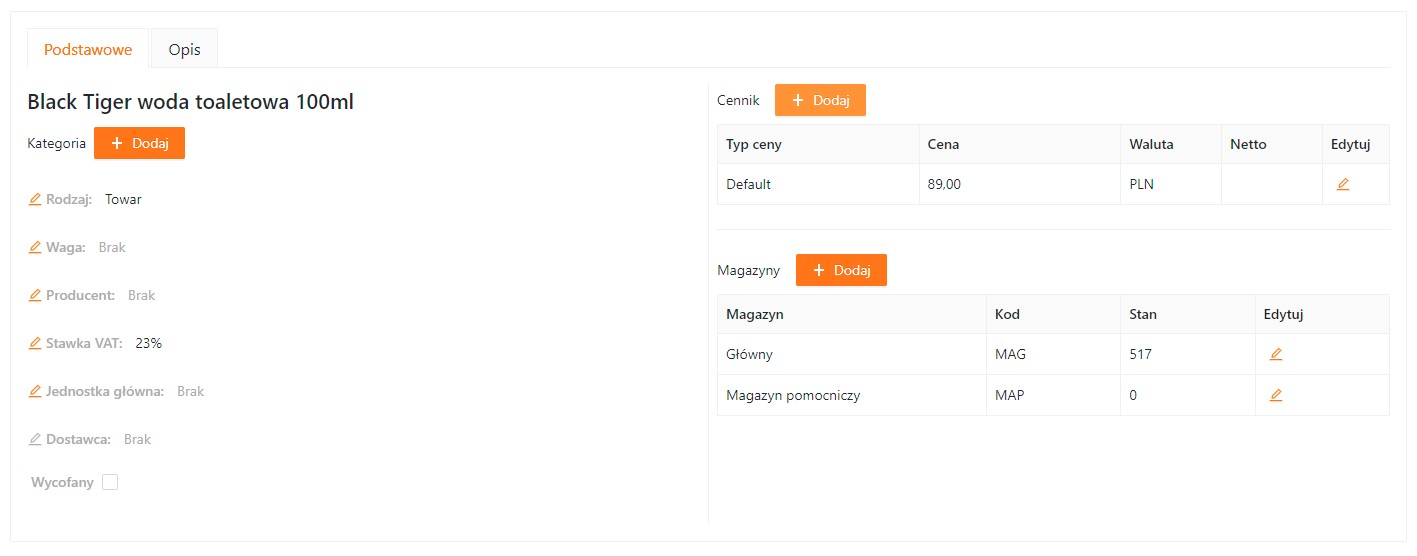Image resolution: width=1417 pixels, height=556 pixels.
Task: Add a new price with Cennik Dodaj
Action: pos(819,100)
